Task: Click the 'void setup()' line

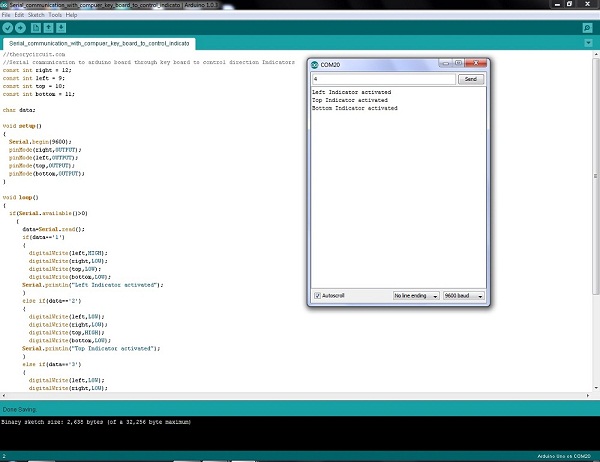Action: tap(22, 126)
